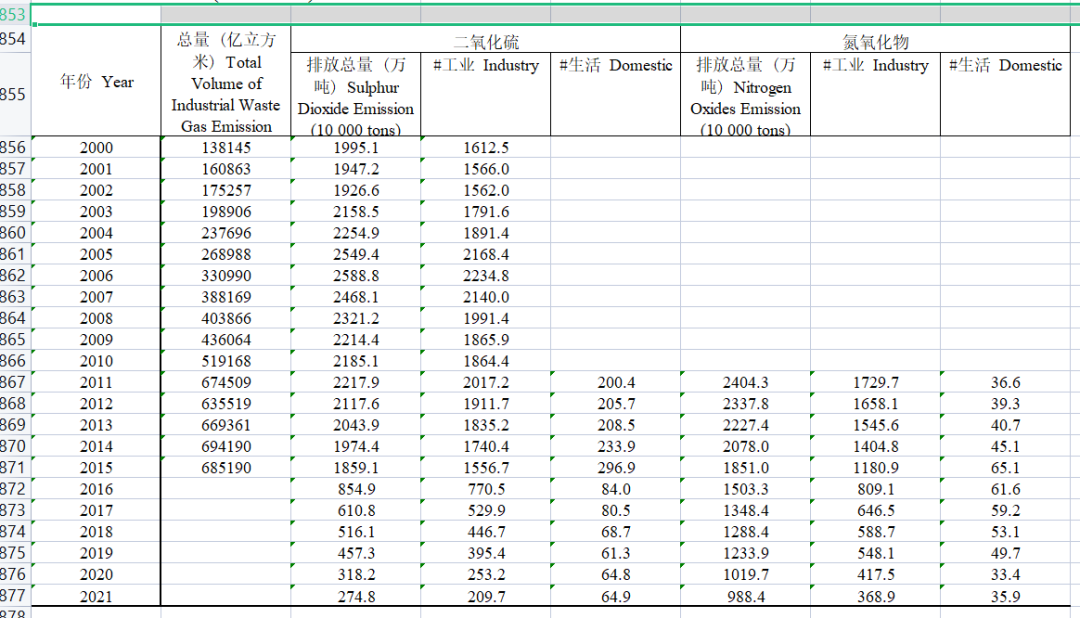Click the #生活 Domestic header under 氮氧化物

point(1006,95)
